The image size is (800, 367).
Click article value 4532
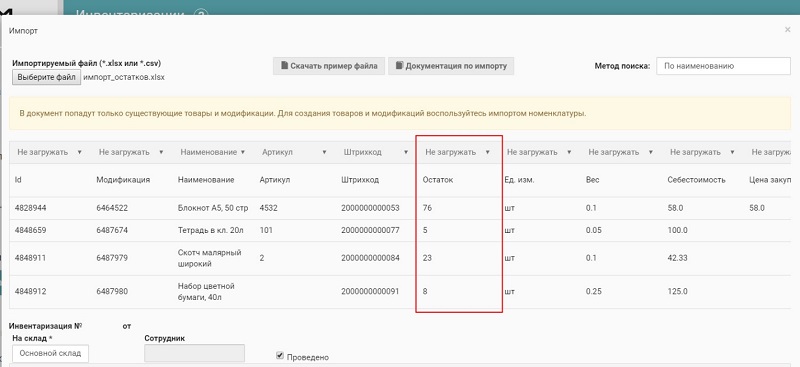pos(268,208)
